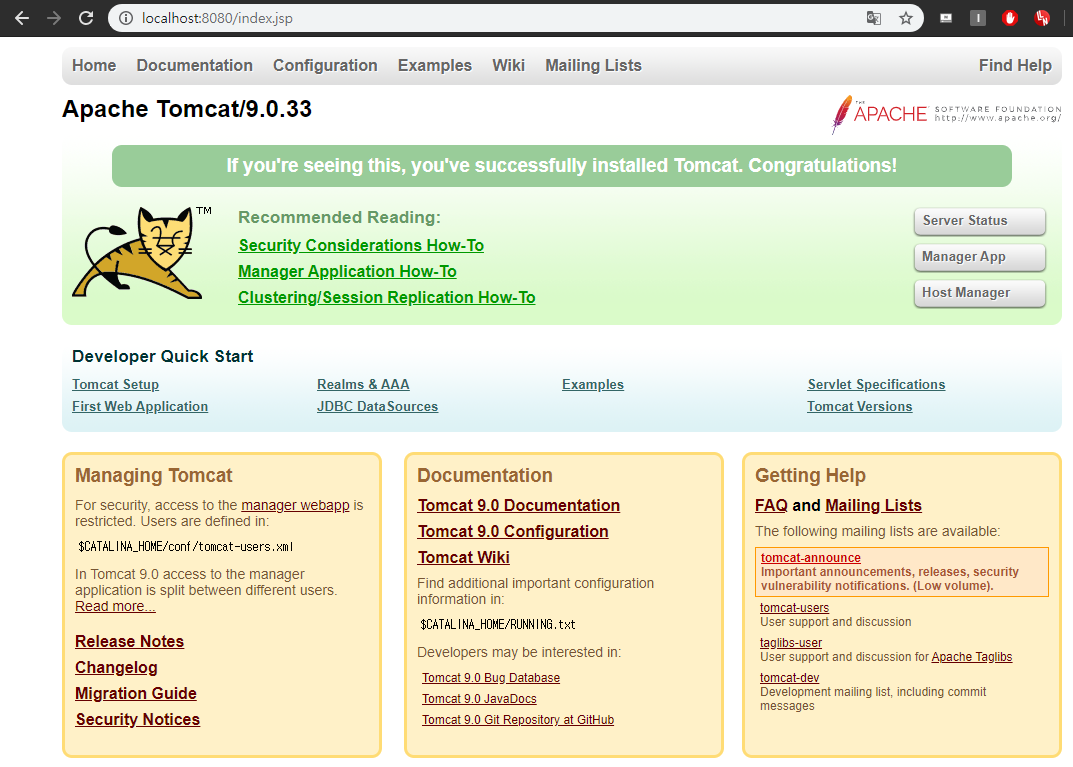The image size is (1073, 767).
Task: Open Clustering/Session Replication How-To link
Action: (387, 298)
